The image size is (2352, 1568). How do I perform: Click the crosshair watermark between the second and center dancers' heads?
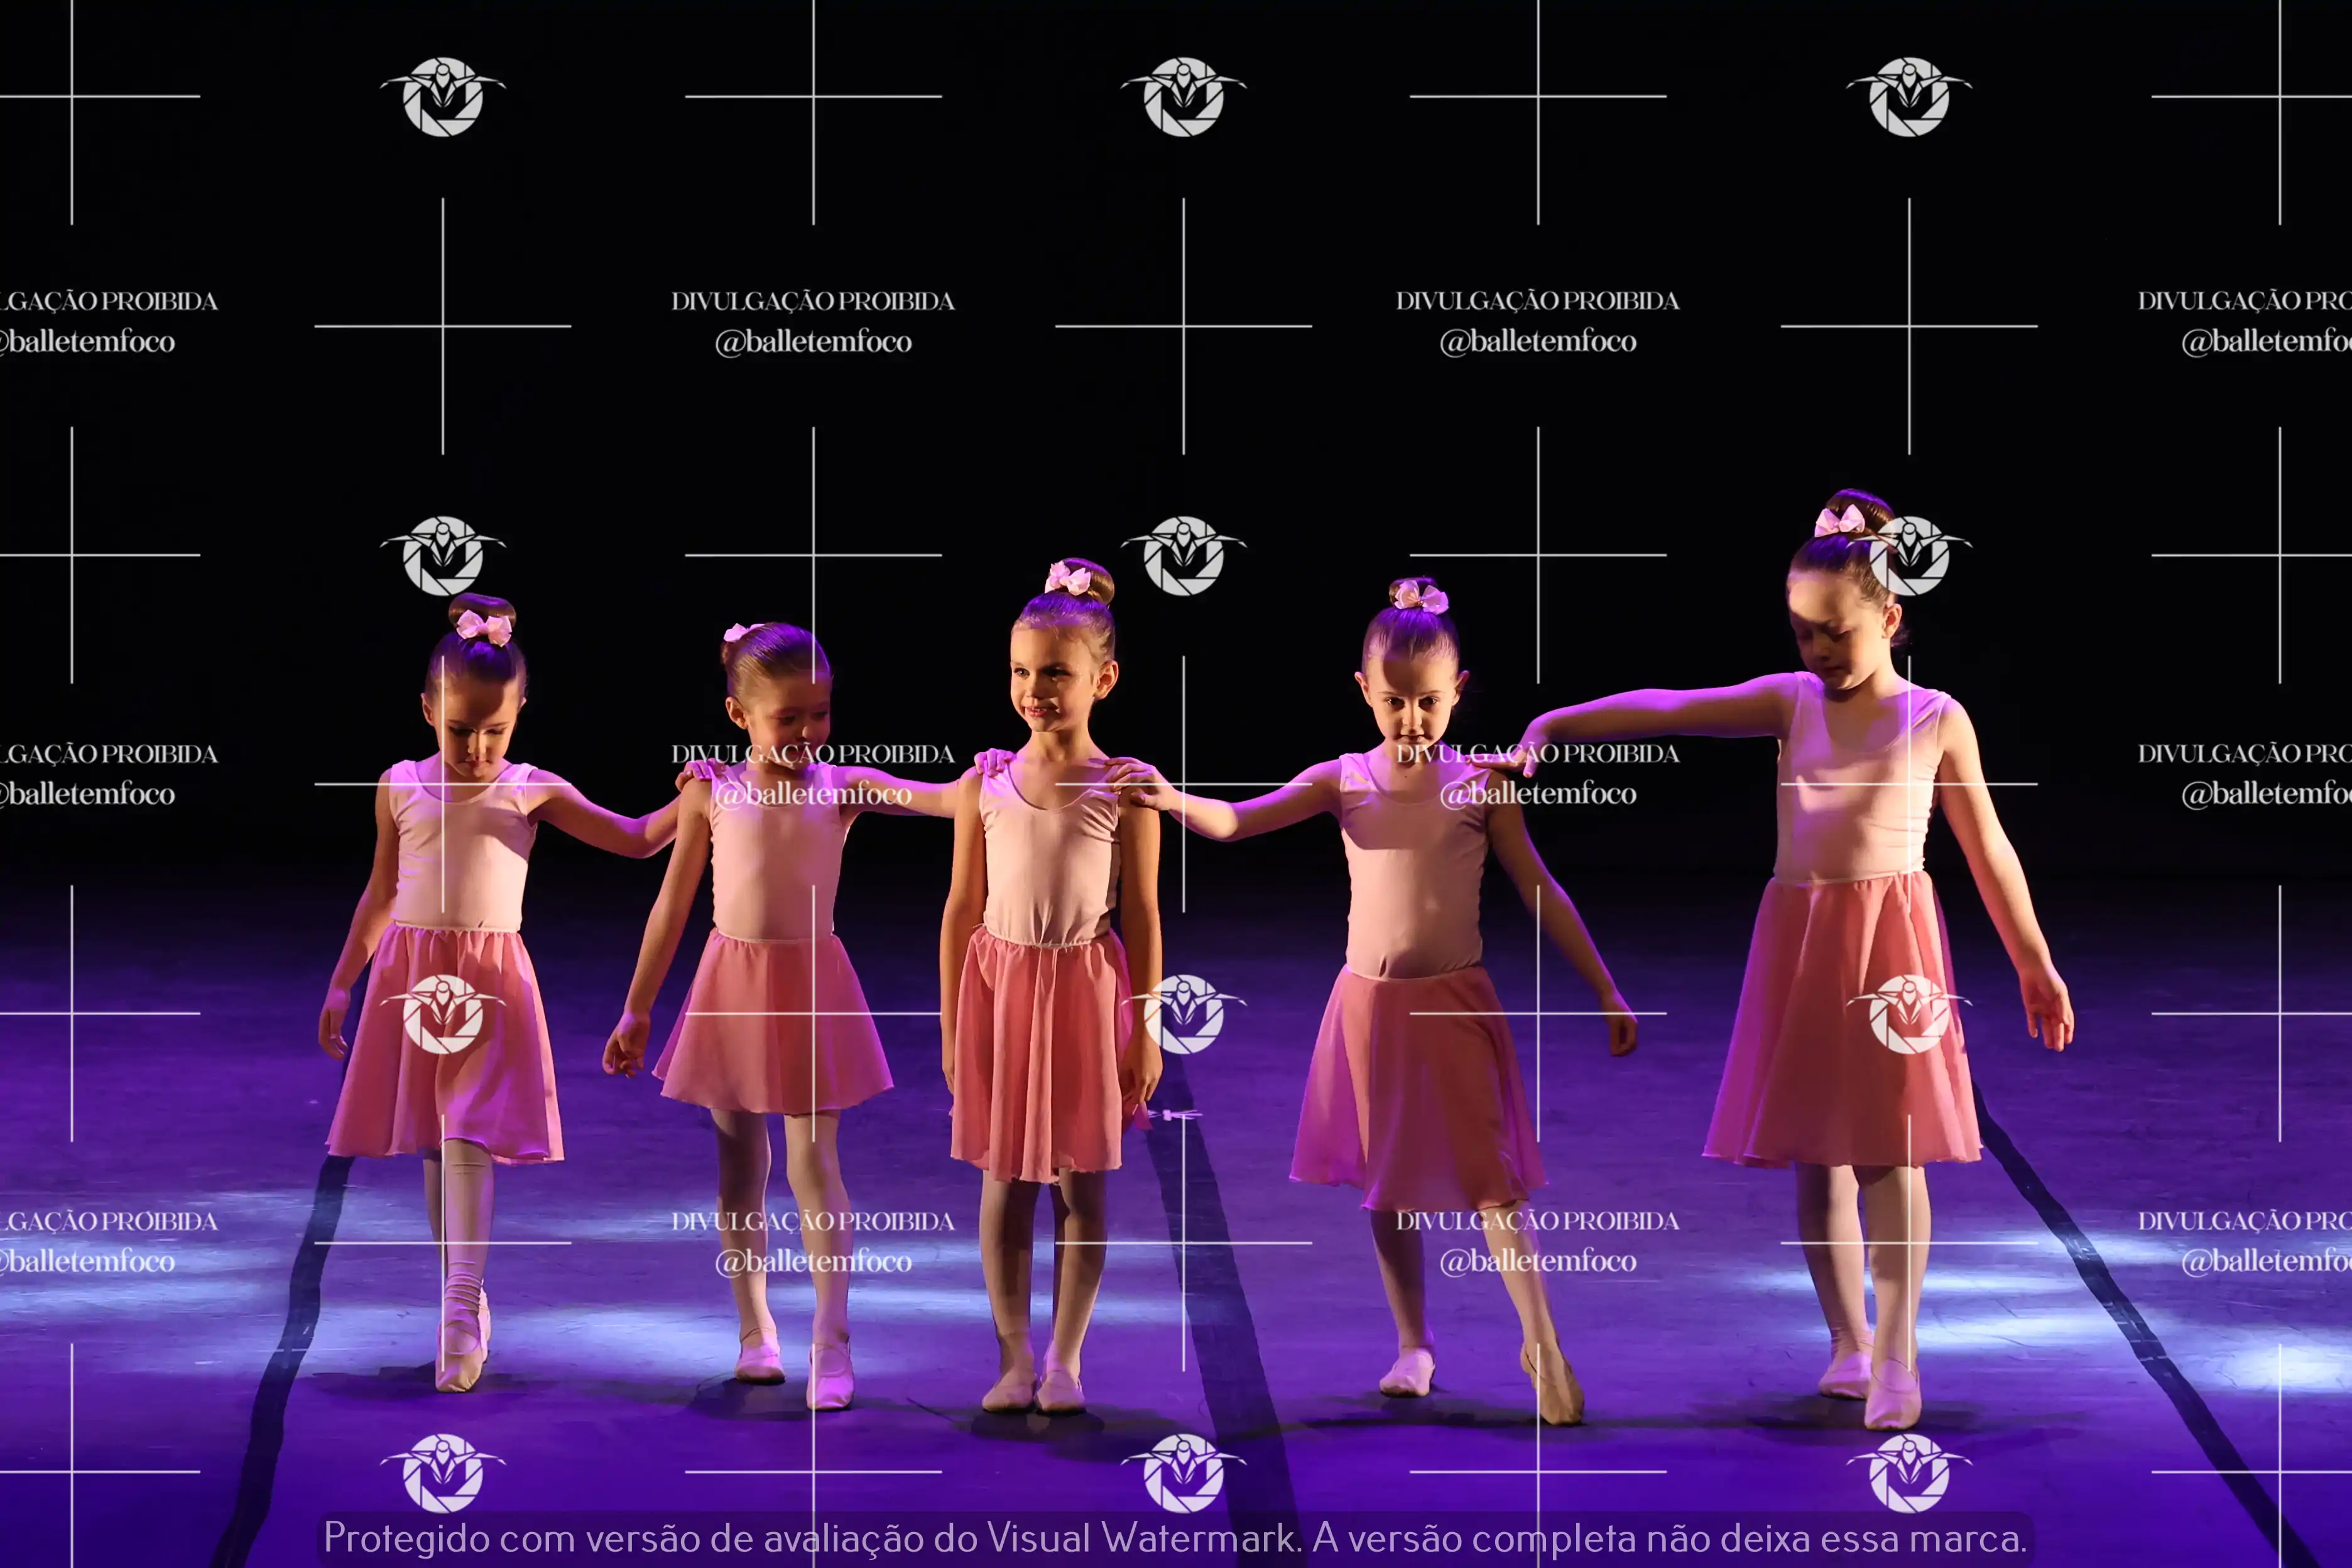click(x=813, y=555)
